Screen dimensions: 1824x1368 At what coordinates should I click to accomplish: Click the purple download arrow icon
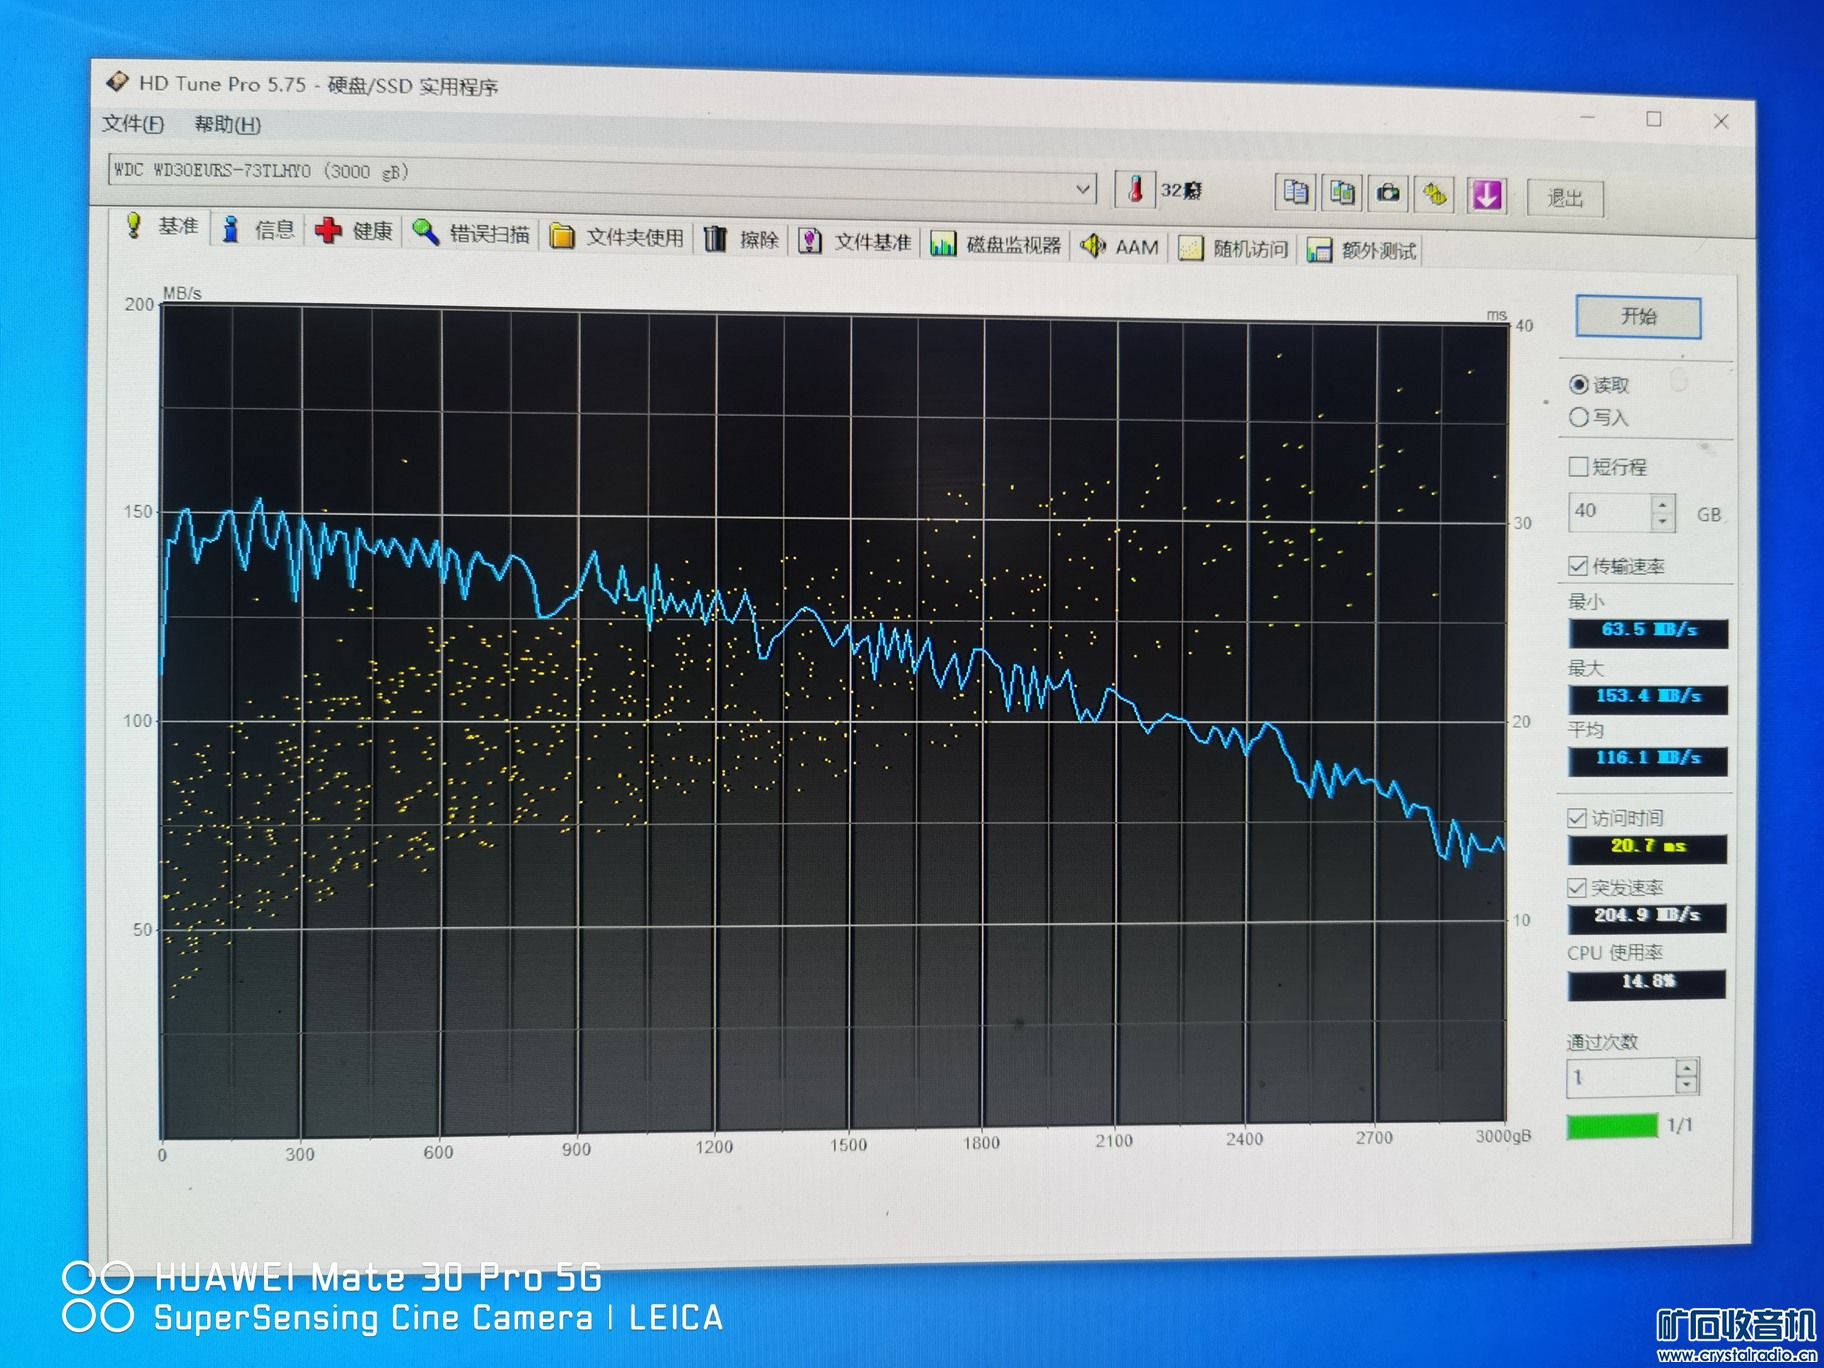(x=1486, y=196)
